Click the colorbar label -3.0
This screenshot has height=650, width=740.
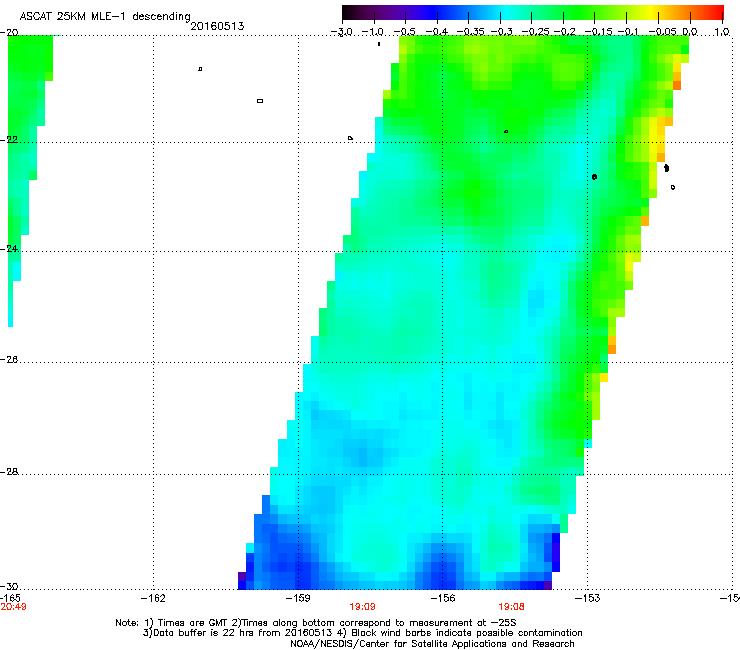(x=341, y=32)
